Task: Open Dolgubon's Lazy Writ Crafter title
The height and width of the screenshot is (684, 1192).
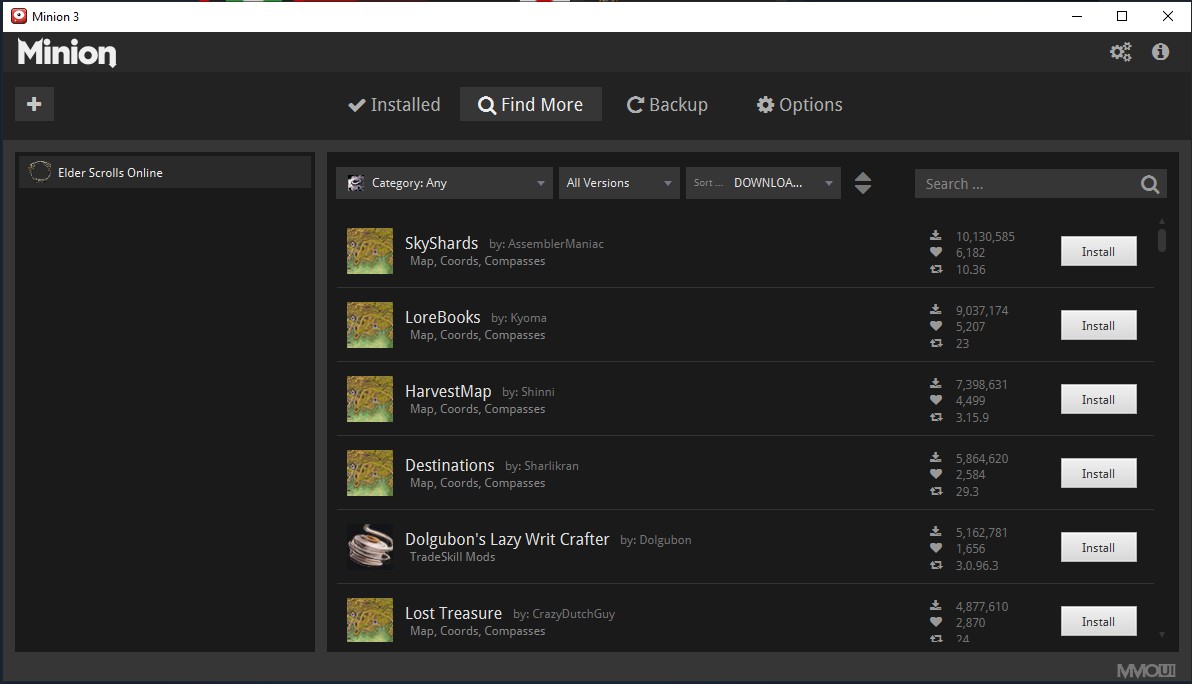Action: click(x=507, y=539)
